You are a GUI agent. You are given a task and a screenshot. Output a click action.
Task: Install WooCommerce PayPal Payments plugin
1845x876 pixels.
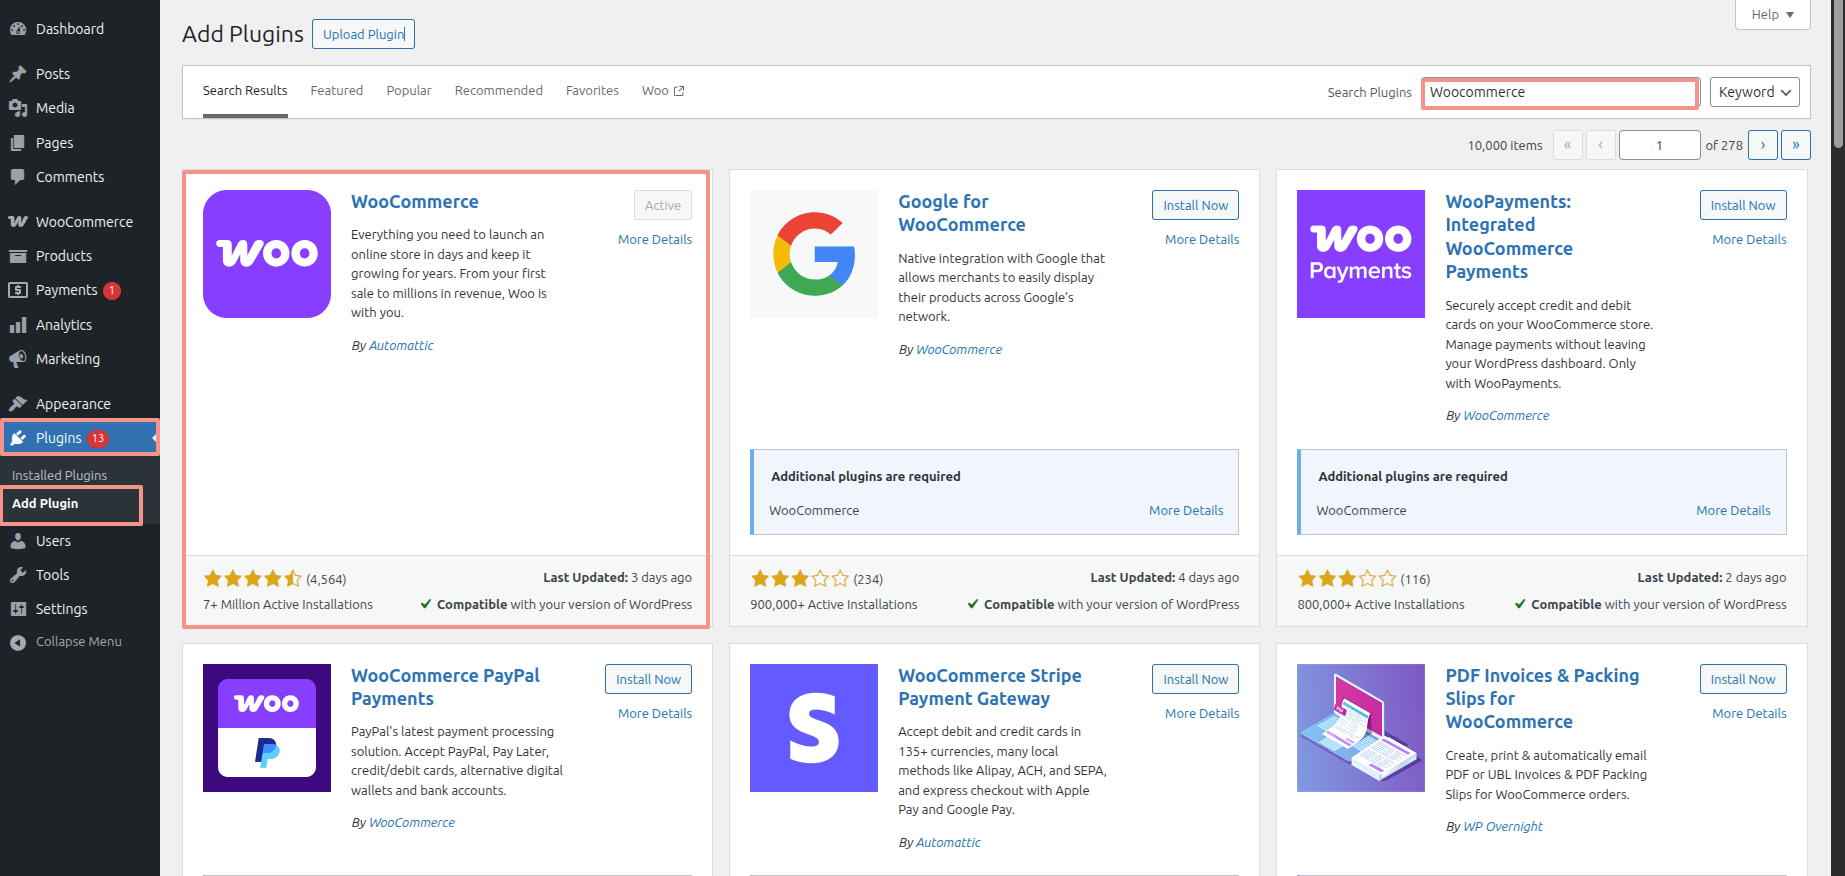[648, 679]
